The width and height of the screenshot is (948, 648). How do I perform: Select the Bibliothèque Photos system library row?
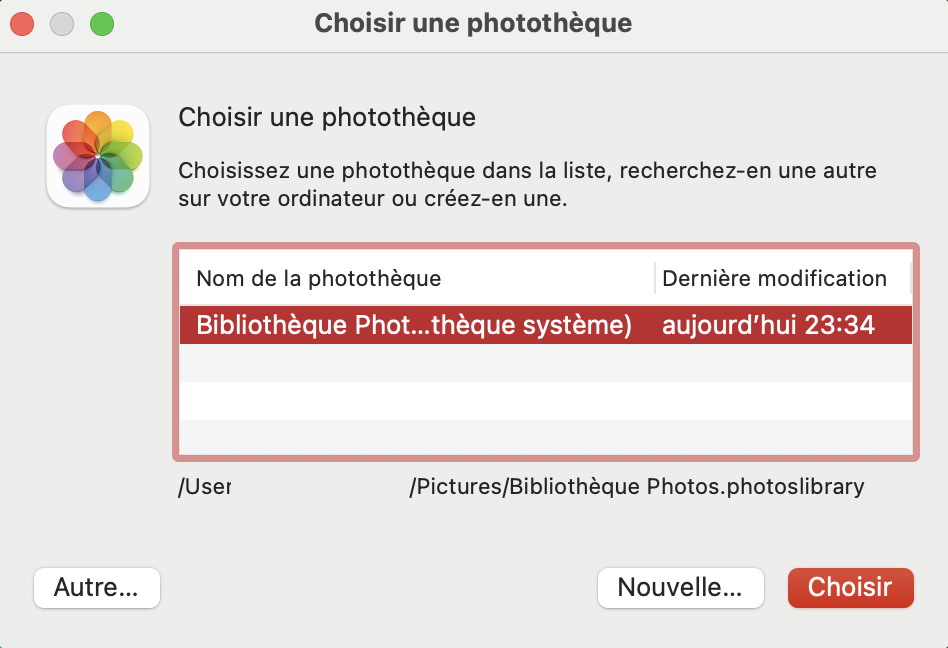pos(414,325)
